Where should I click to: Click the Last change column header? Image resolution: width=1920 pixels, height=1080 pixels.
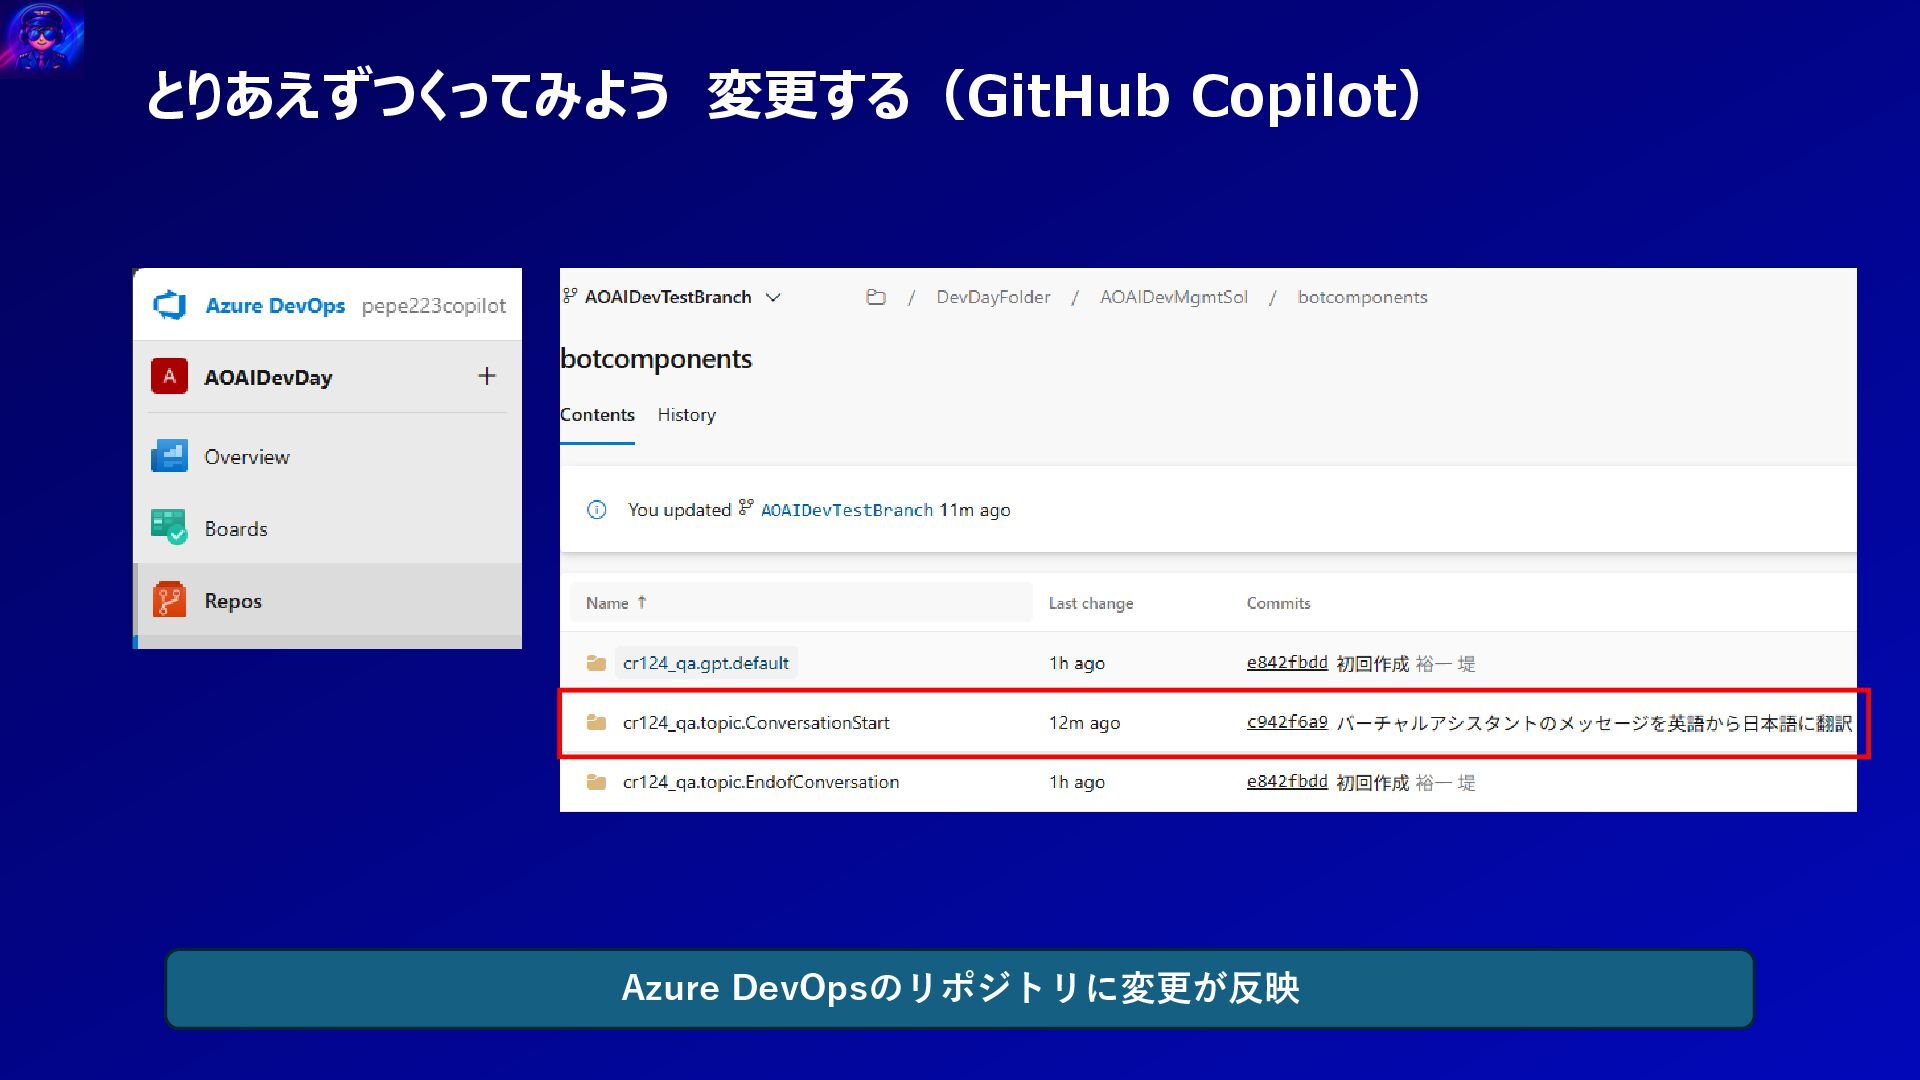(1091, 603)
